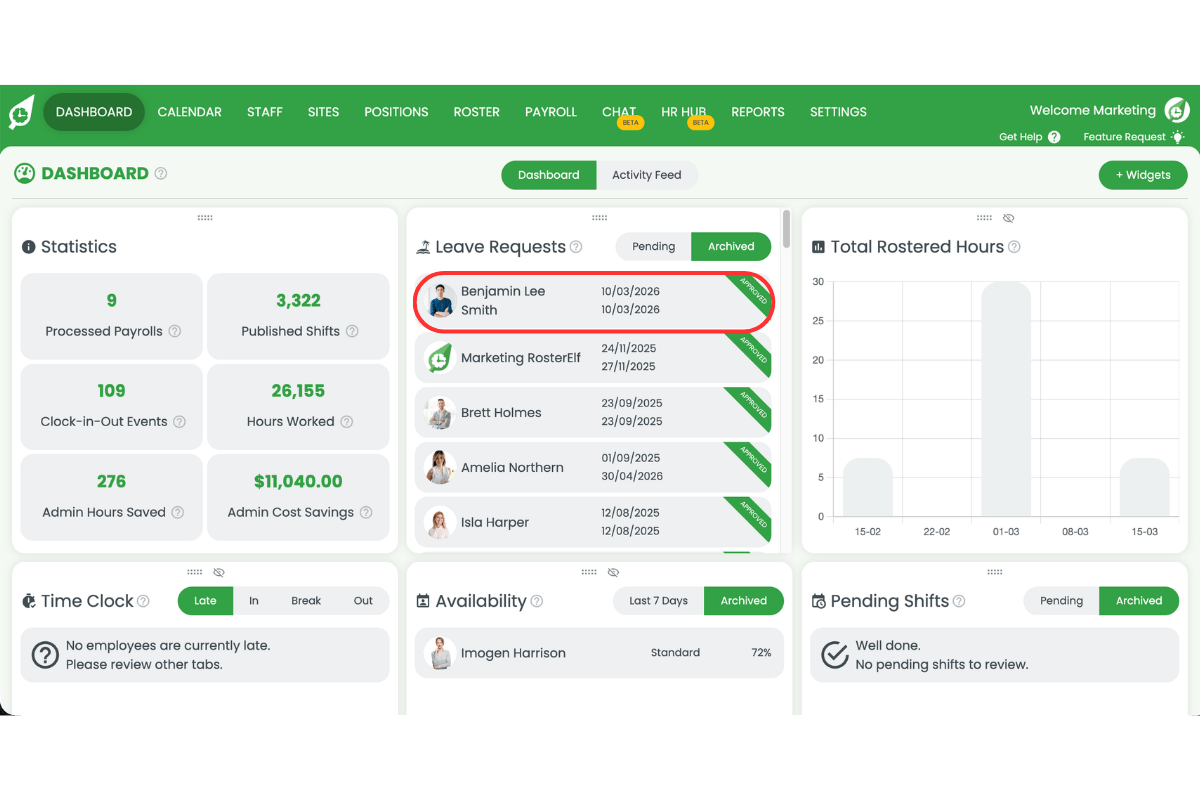This screenshot has width=1200, height=800.
Task: Select the Break filter in Time Clock
Action: pyautogui.click(x=306, y=601)
